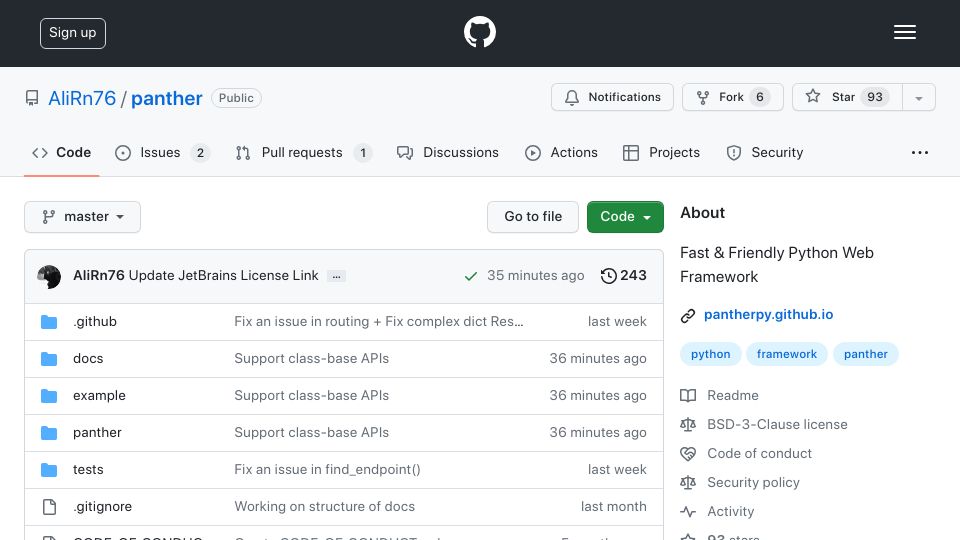Screen dimensions: 960x540
Task: Open the more tabs ellipsis menu
Action: 920,152
